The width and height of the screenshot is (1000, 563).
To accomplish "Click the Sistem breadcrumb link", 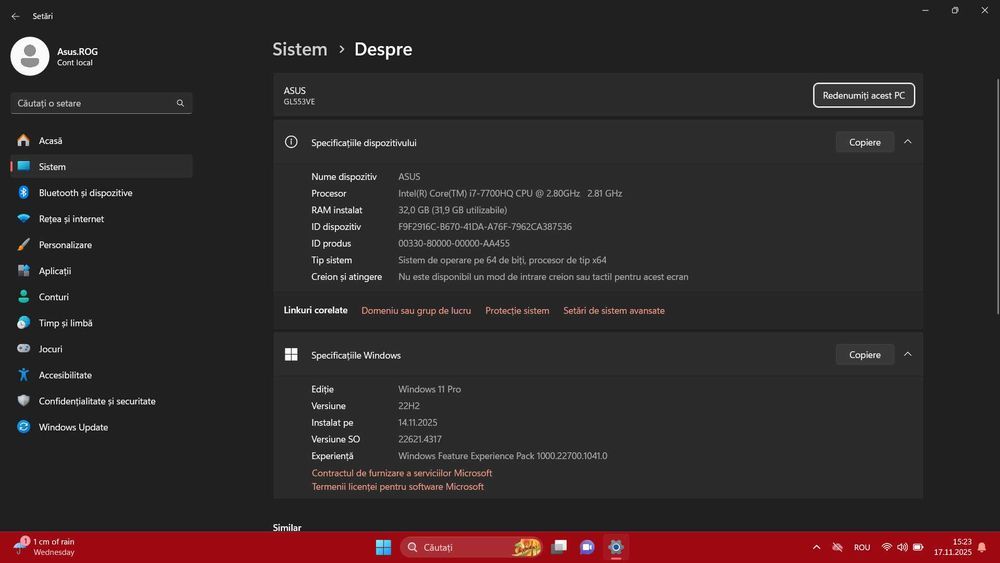I will [x=300, y=49].
